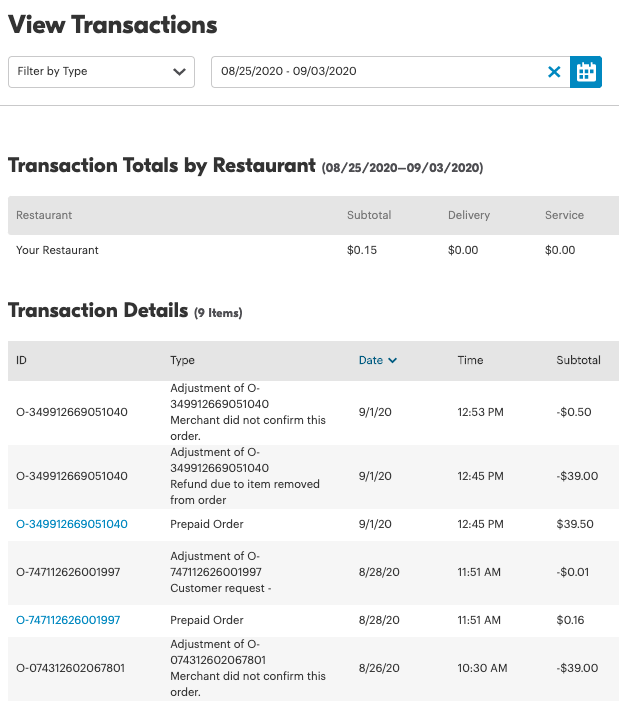
Task: Select the 12:53 PM row's order ID O-349912669051040
Action: click(72, 412)
